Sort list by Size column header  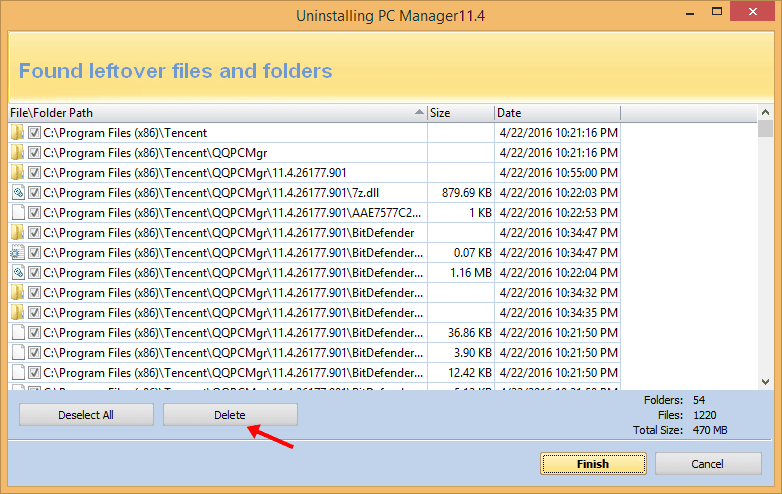(461, 113)
